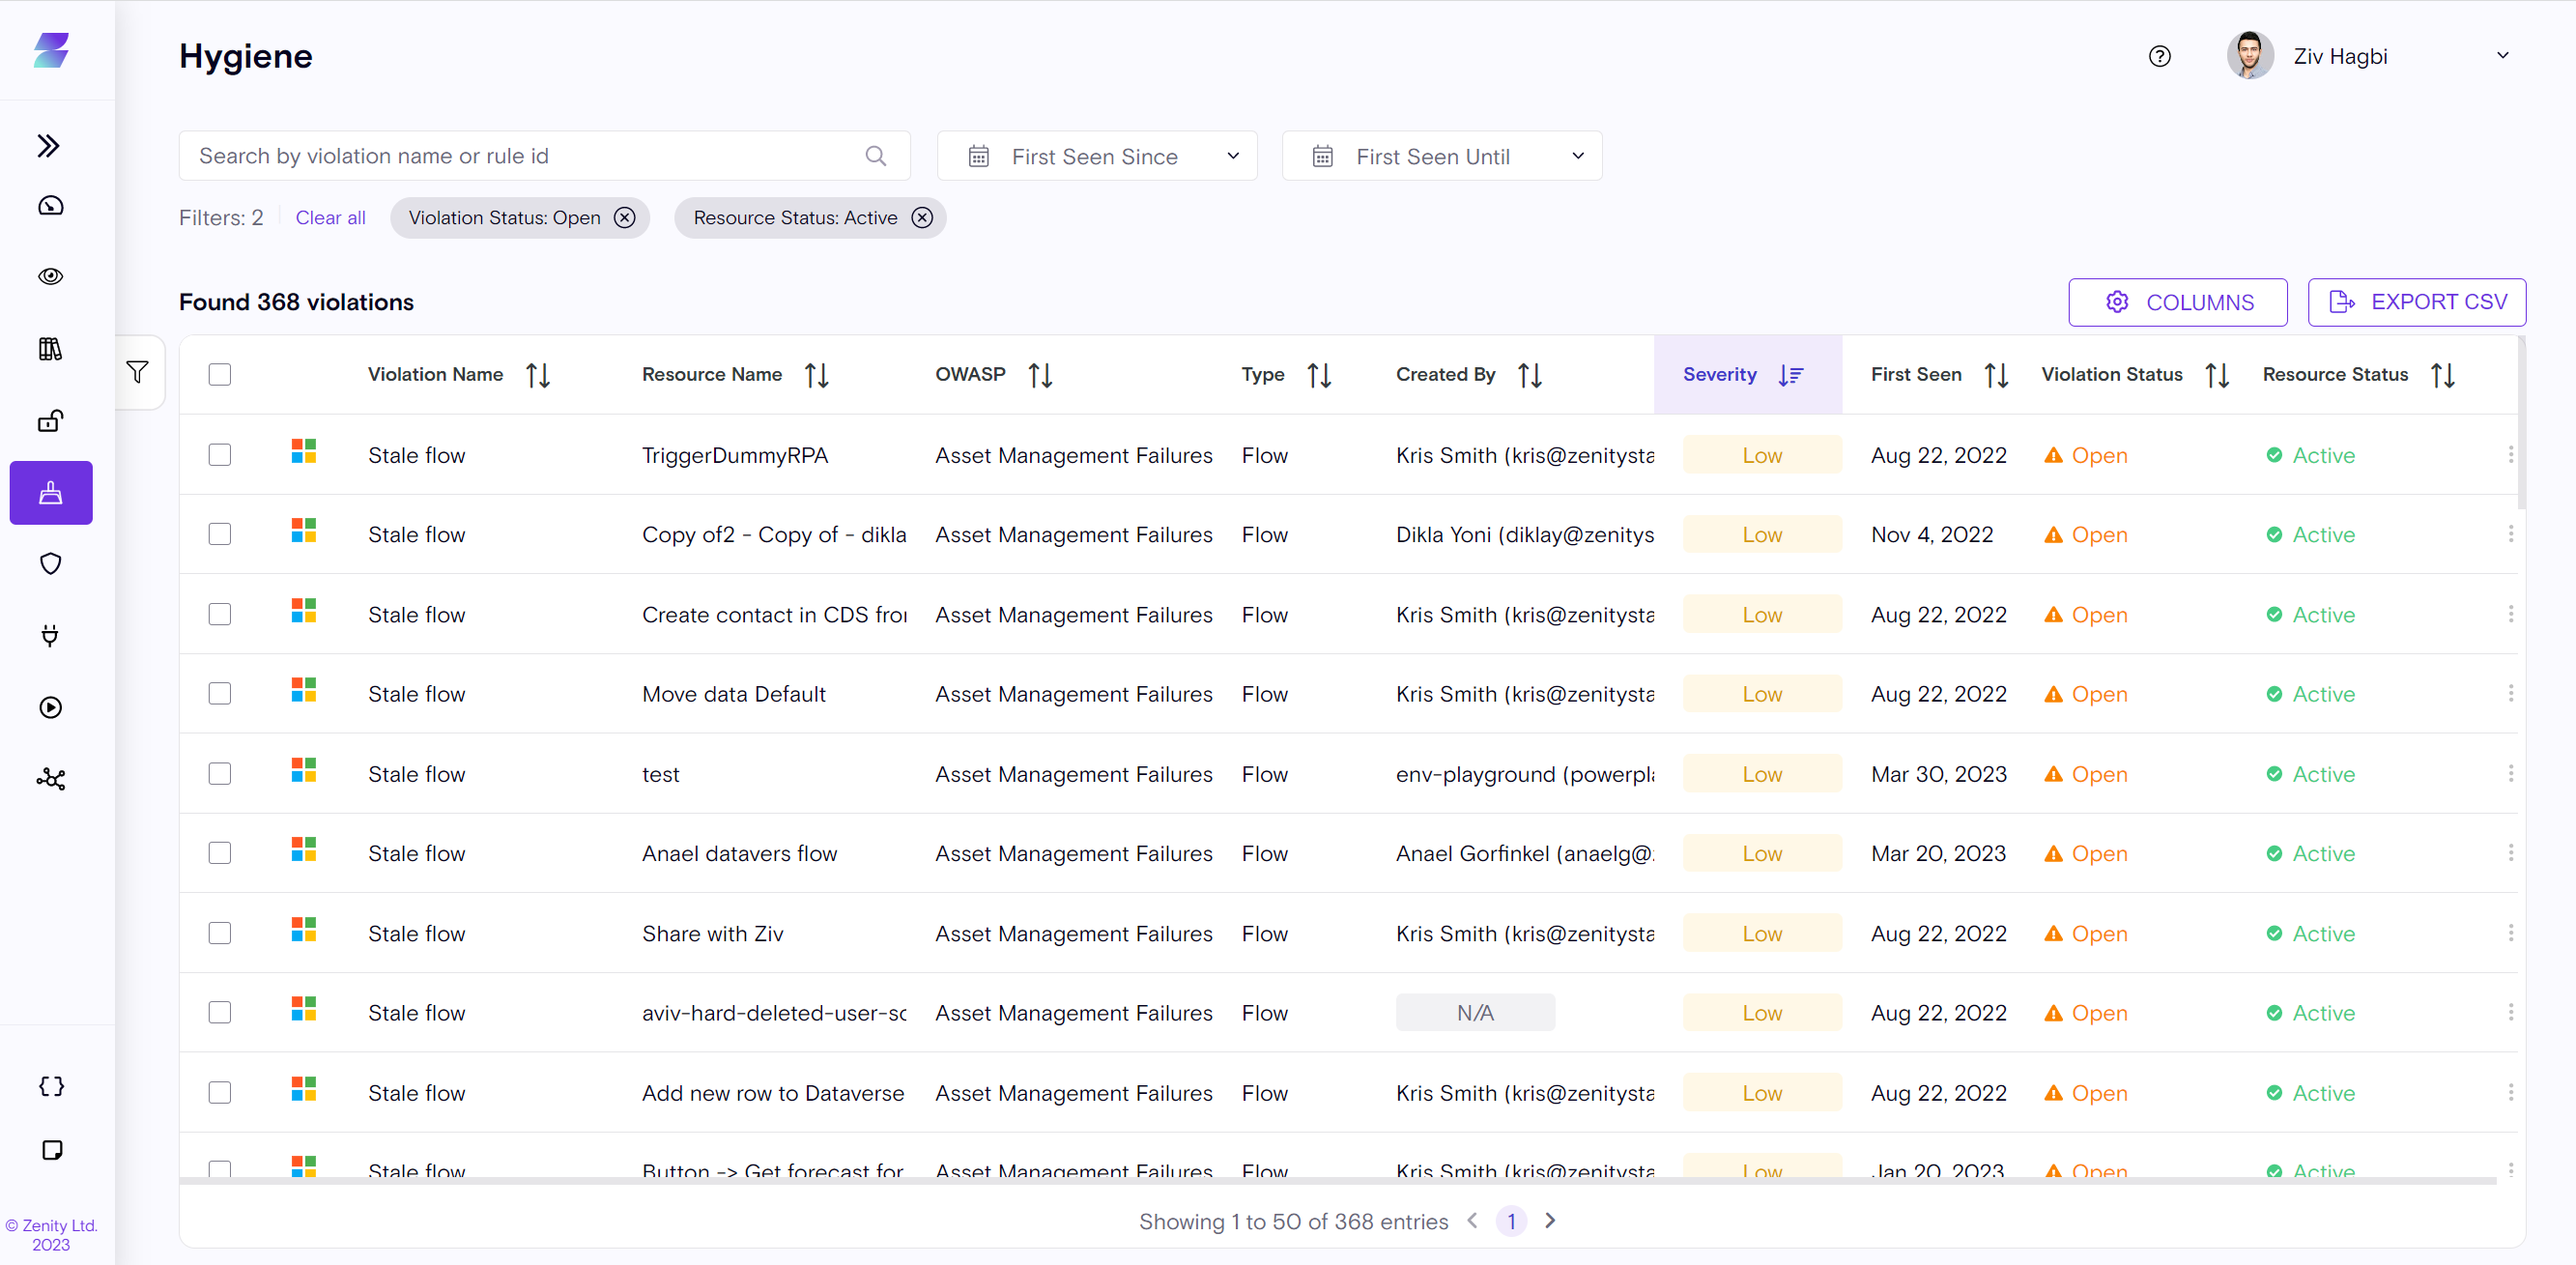The image size is (2576, 1265).
Task: Open the plug connectors icon in sidebar
Action: click(x=50, y=635)
